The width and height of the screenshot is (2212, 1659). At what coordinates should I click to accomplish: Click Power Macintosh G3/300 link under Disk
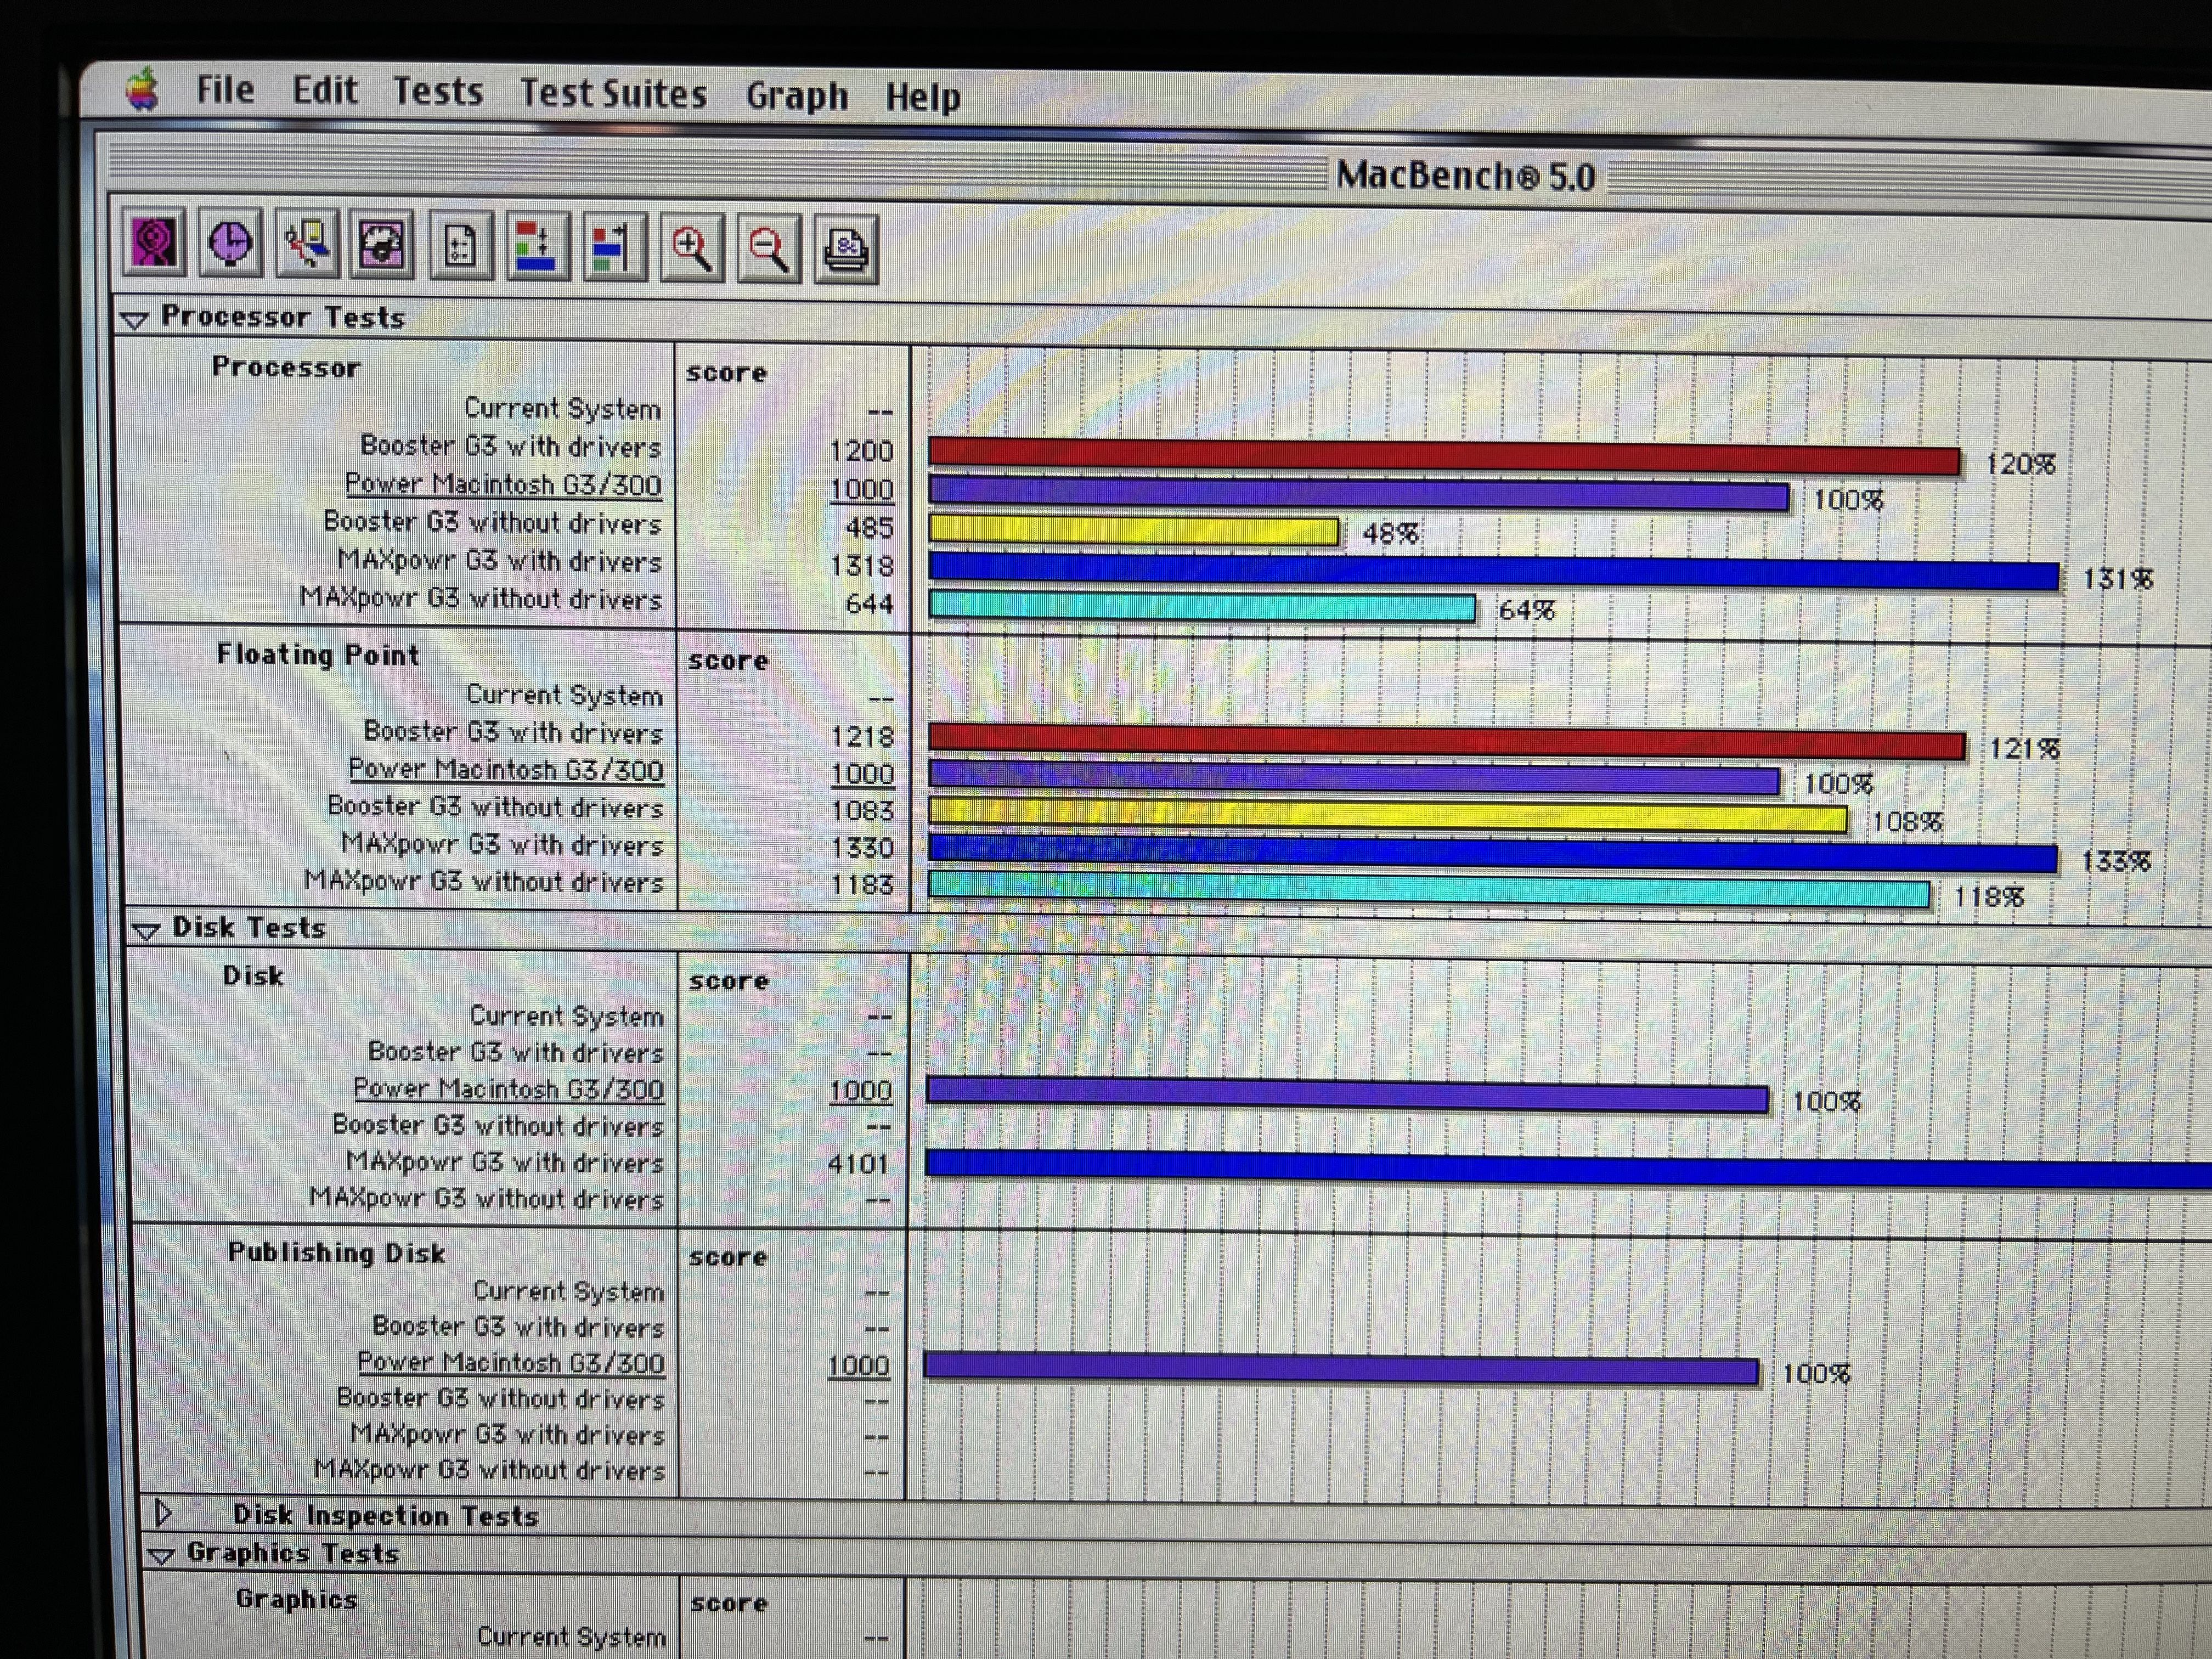[x=509, y=1089]
